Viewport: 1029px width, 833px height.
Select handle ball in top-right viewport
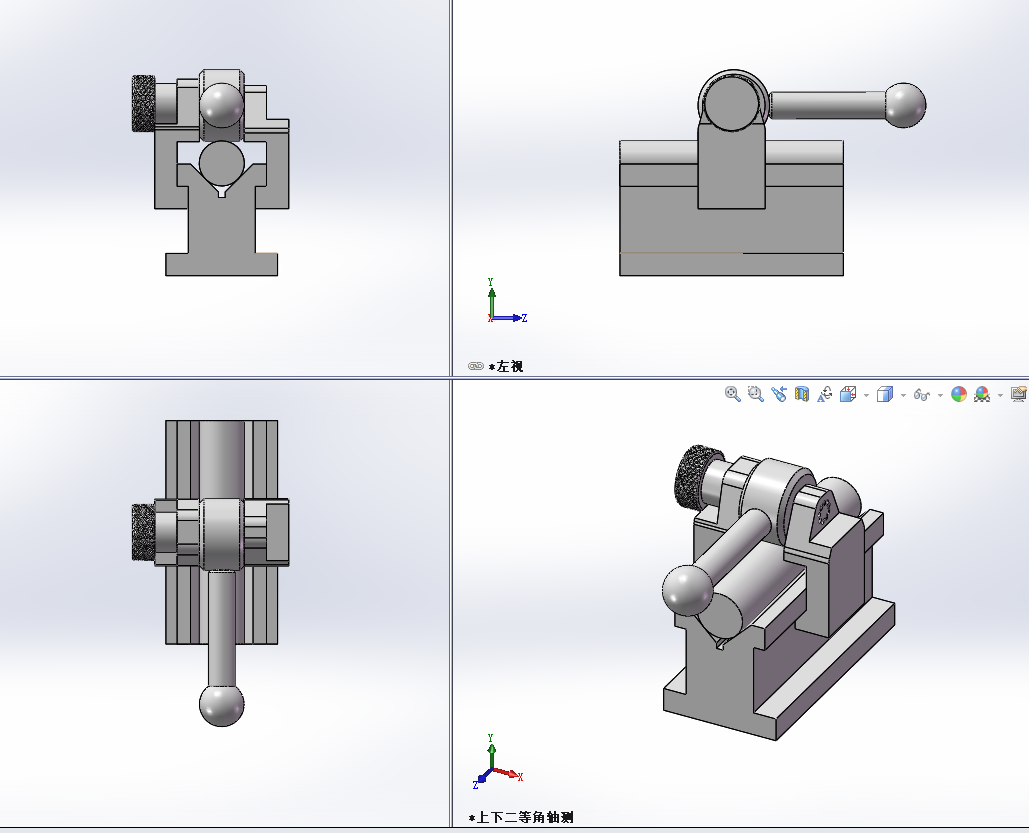tap(905, 105)
